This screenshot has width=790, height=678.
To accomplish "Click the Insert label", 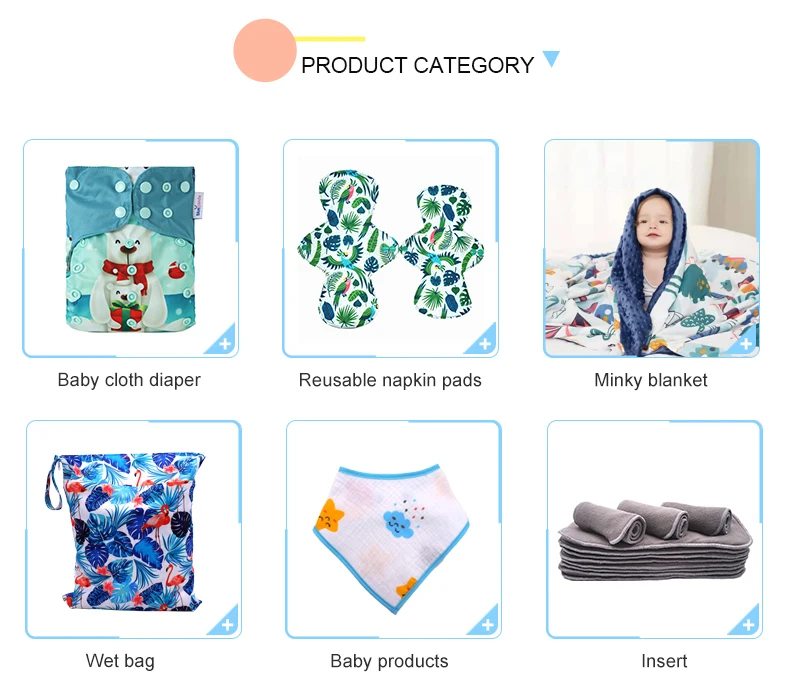I will point(664,661).
